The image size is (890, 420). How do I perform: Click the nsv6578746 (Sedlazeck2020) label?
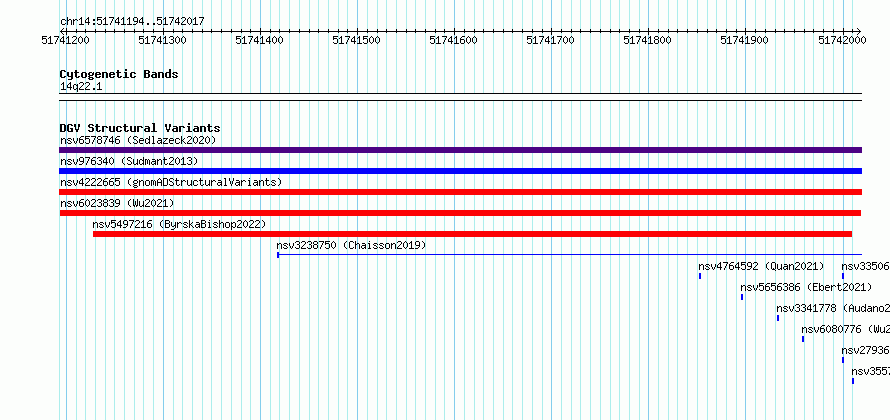(x=138, y=140)
